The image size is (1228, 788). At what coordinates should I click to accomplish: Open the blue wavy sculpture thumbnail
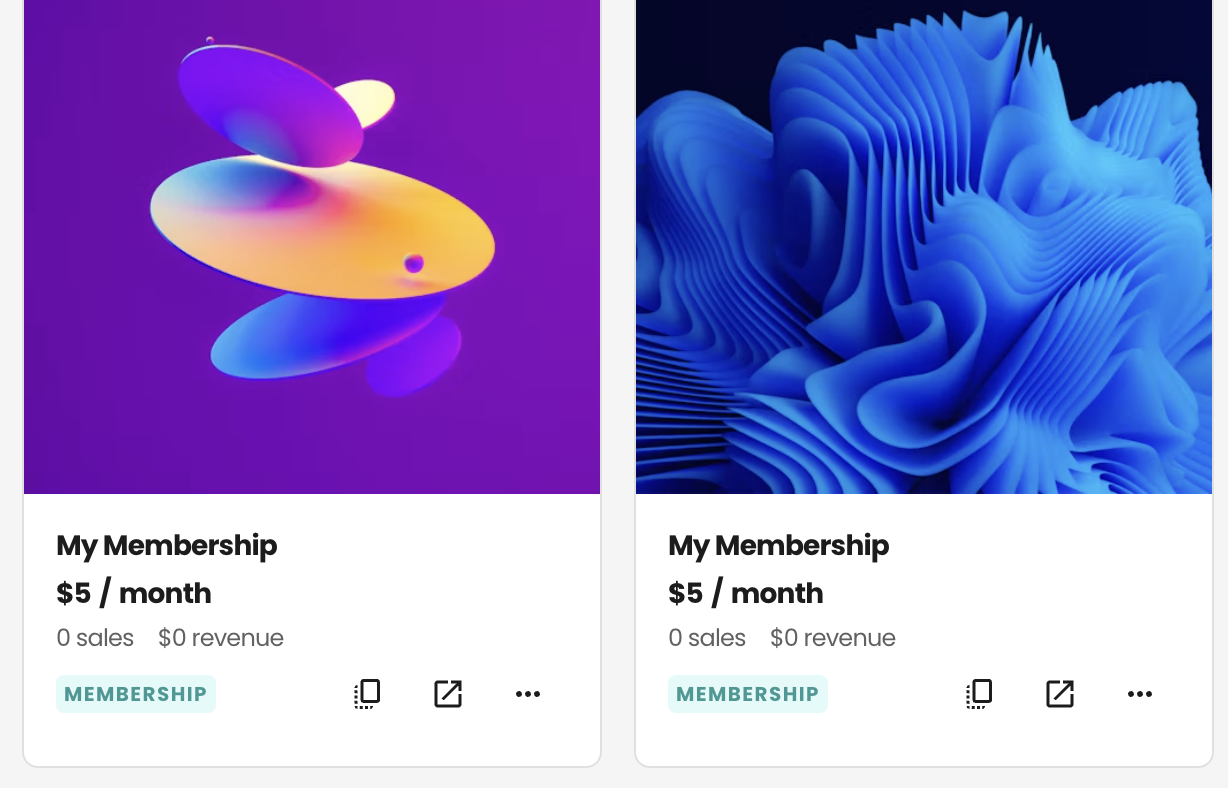click(x=924, y=247)
